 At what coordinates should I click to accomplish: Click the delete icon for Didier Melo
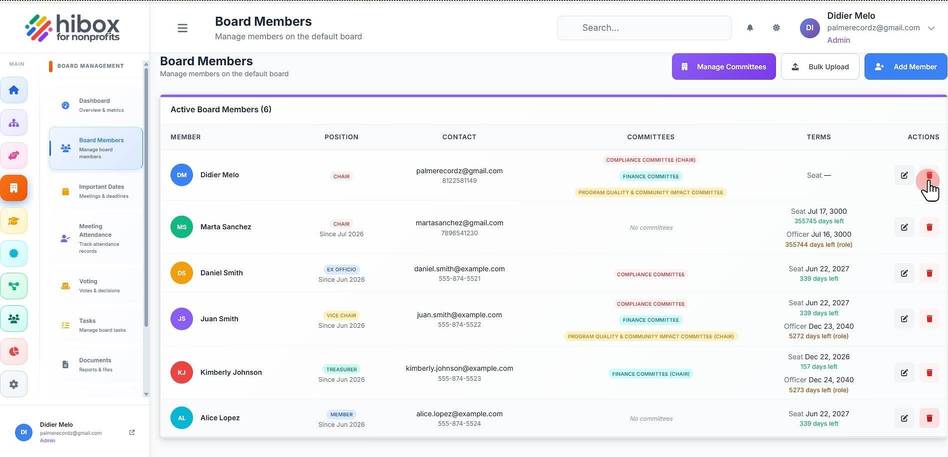929,175
